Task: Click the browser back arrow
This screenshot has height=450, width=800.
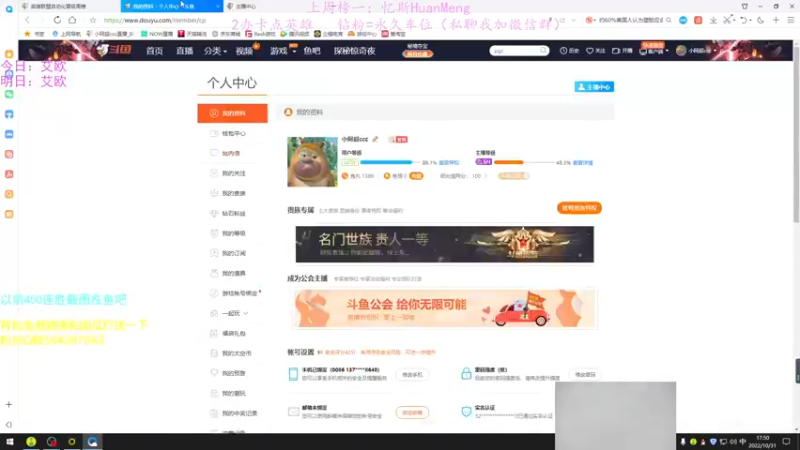Action: 28,20
